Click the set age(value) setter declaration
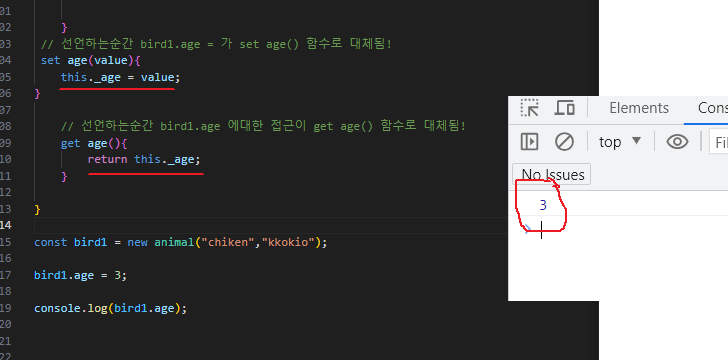Screen dimensions: 728x360 point(91,60)
